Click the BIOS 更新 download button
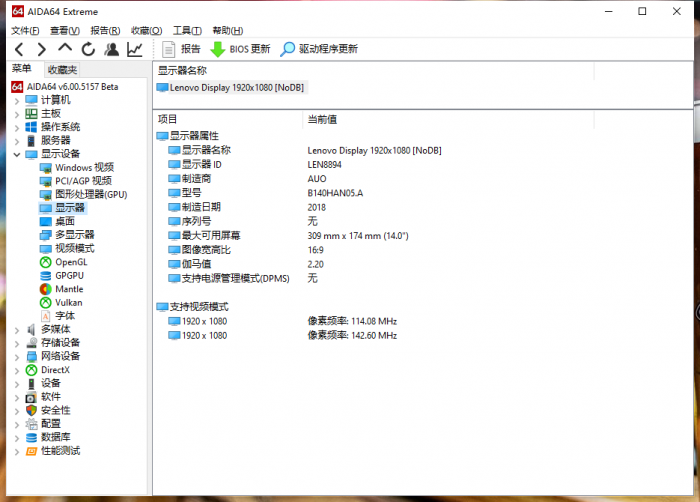This screenshot has width=700, height=502. 240,49
